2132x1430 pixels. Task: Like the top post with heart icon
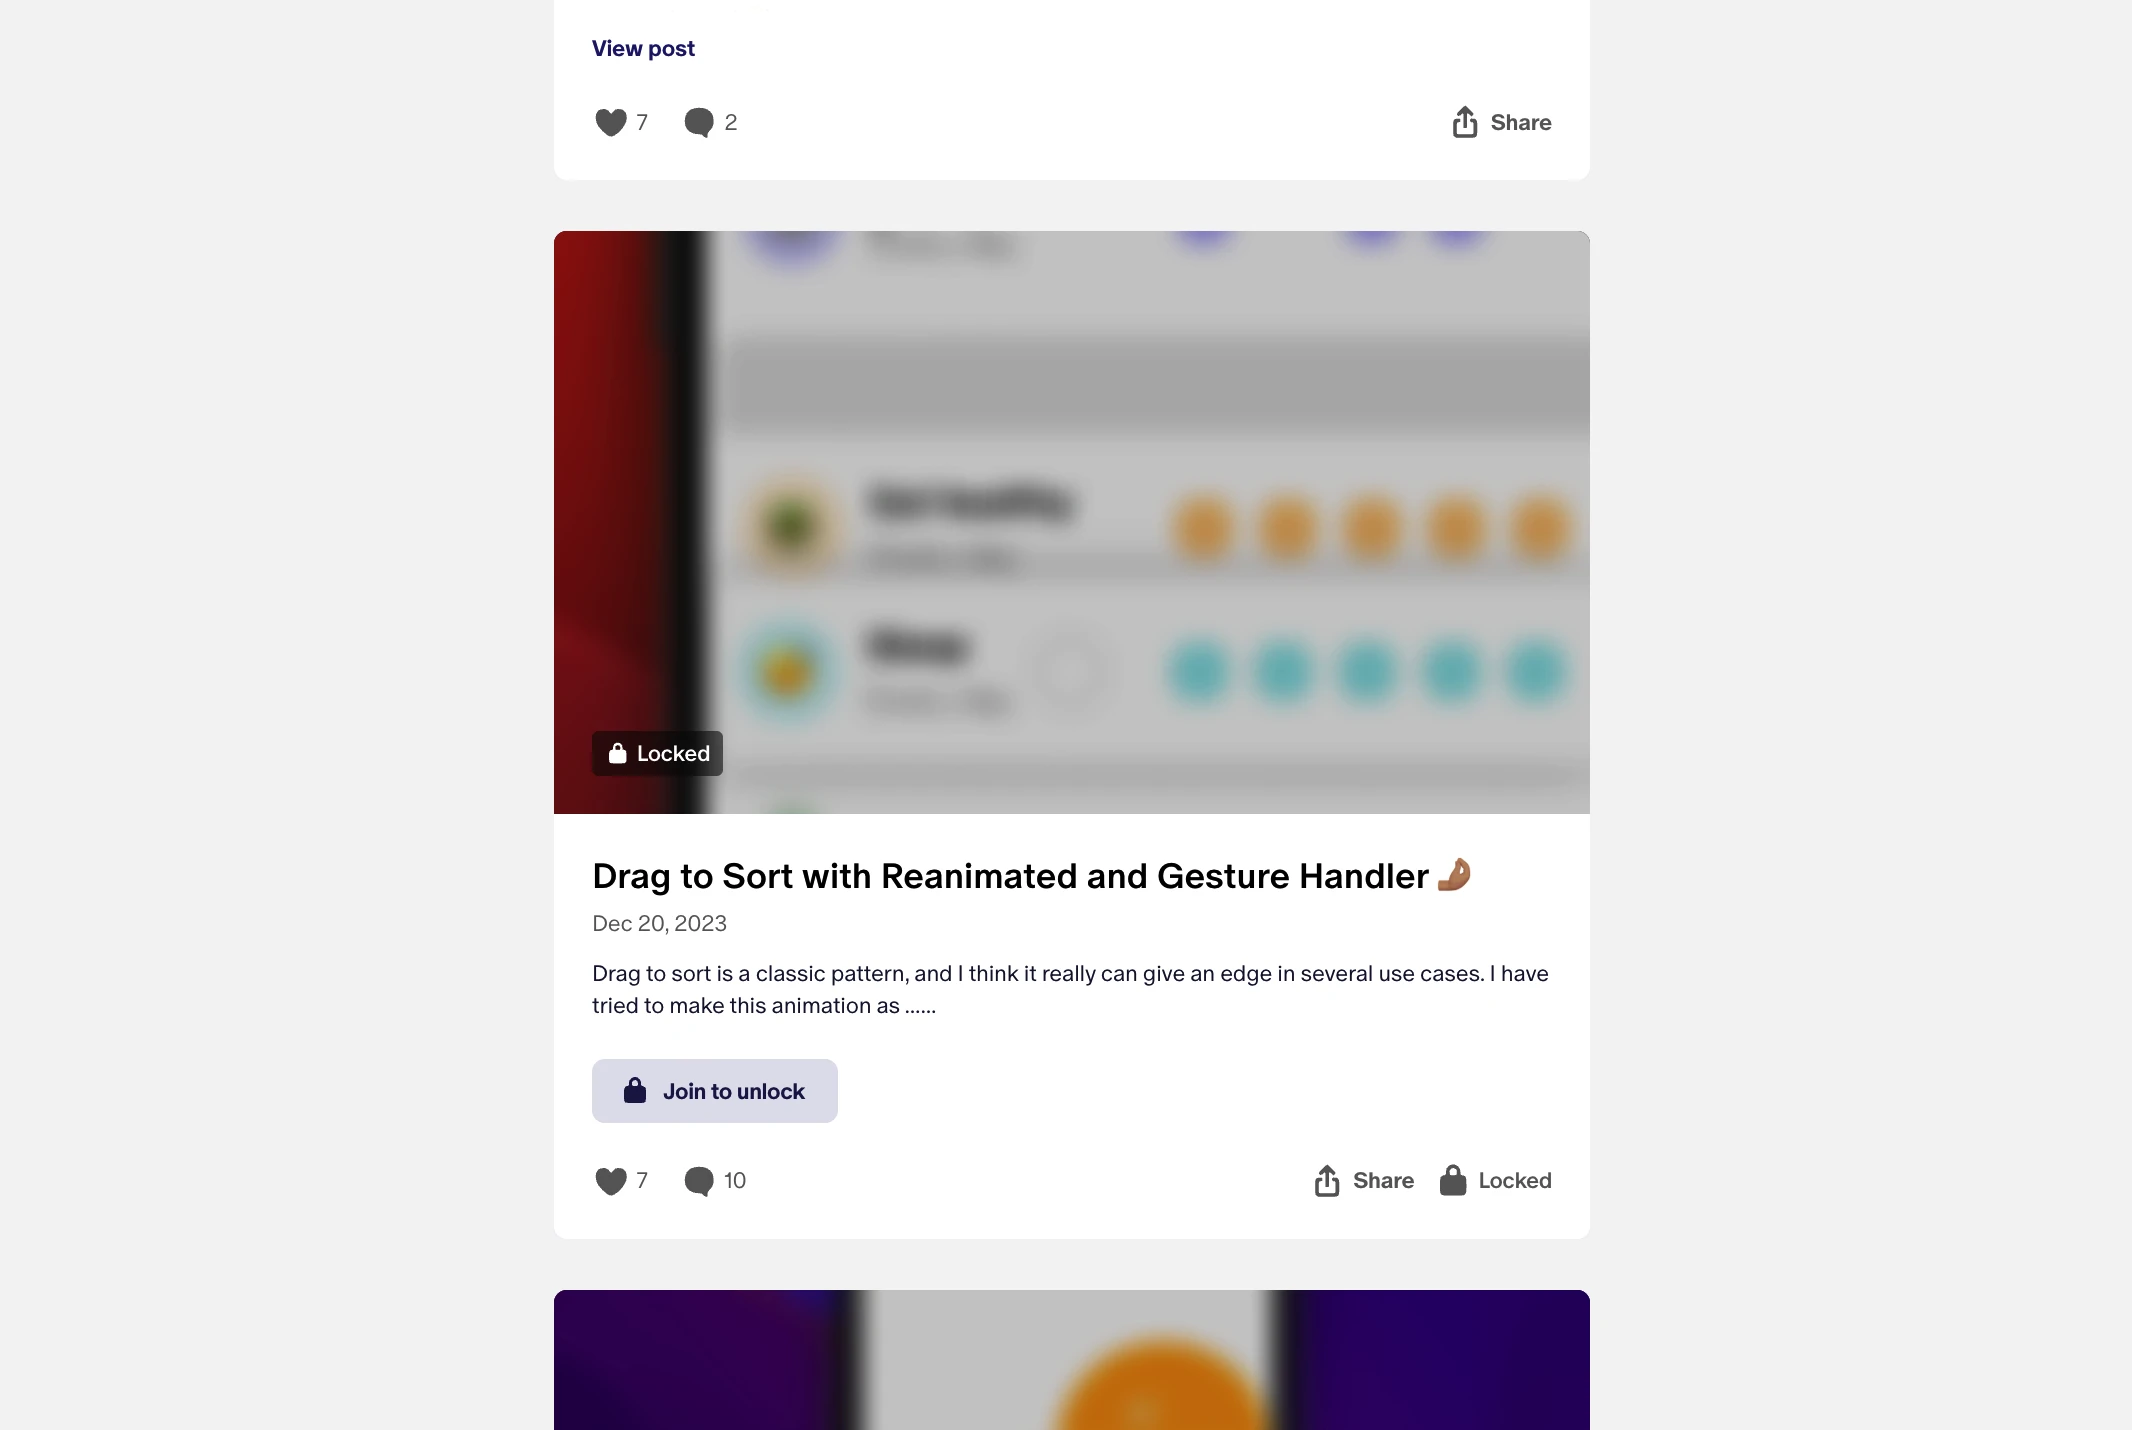(x=611, y=122)
